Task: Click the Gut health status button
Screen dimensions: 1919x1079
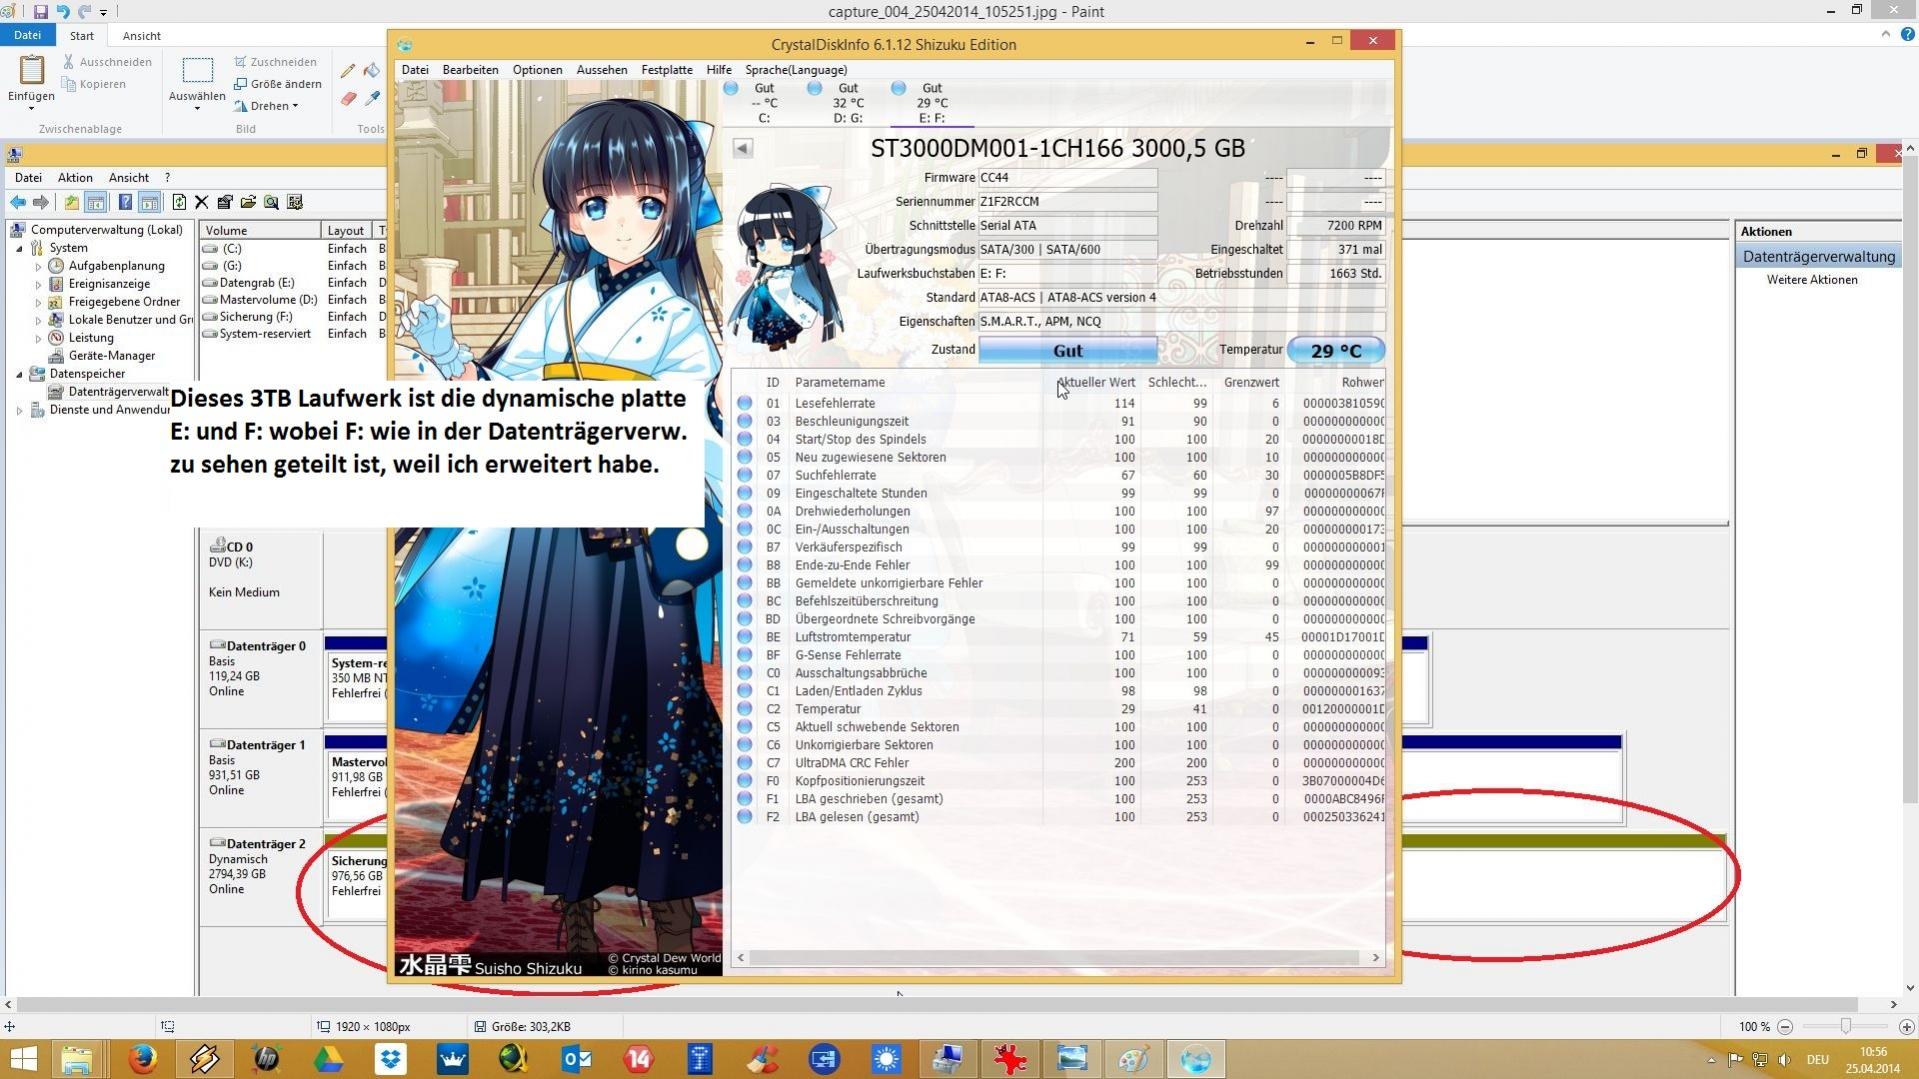Action: (x=1067, y=351)
